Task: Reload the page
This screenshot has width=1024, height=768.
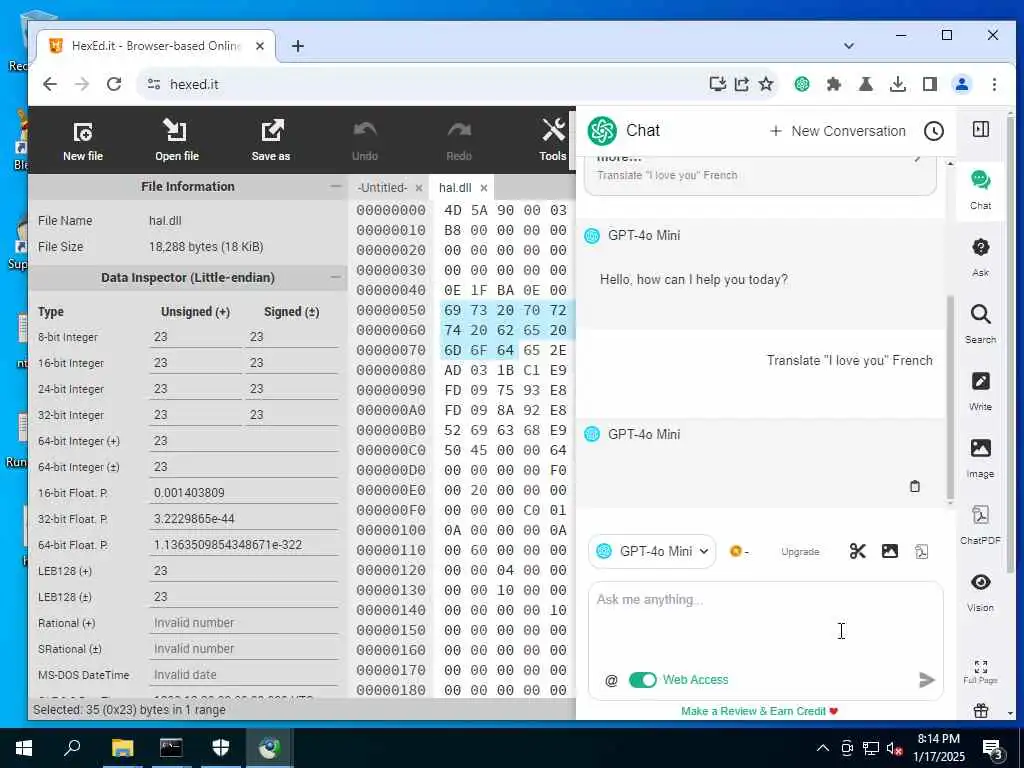Action: pyautogui.click(x=114, y=84)
